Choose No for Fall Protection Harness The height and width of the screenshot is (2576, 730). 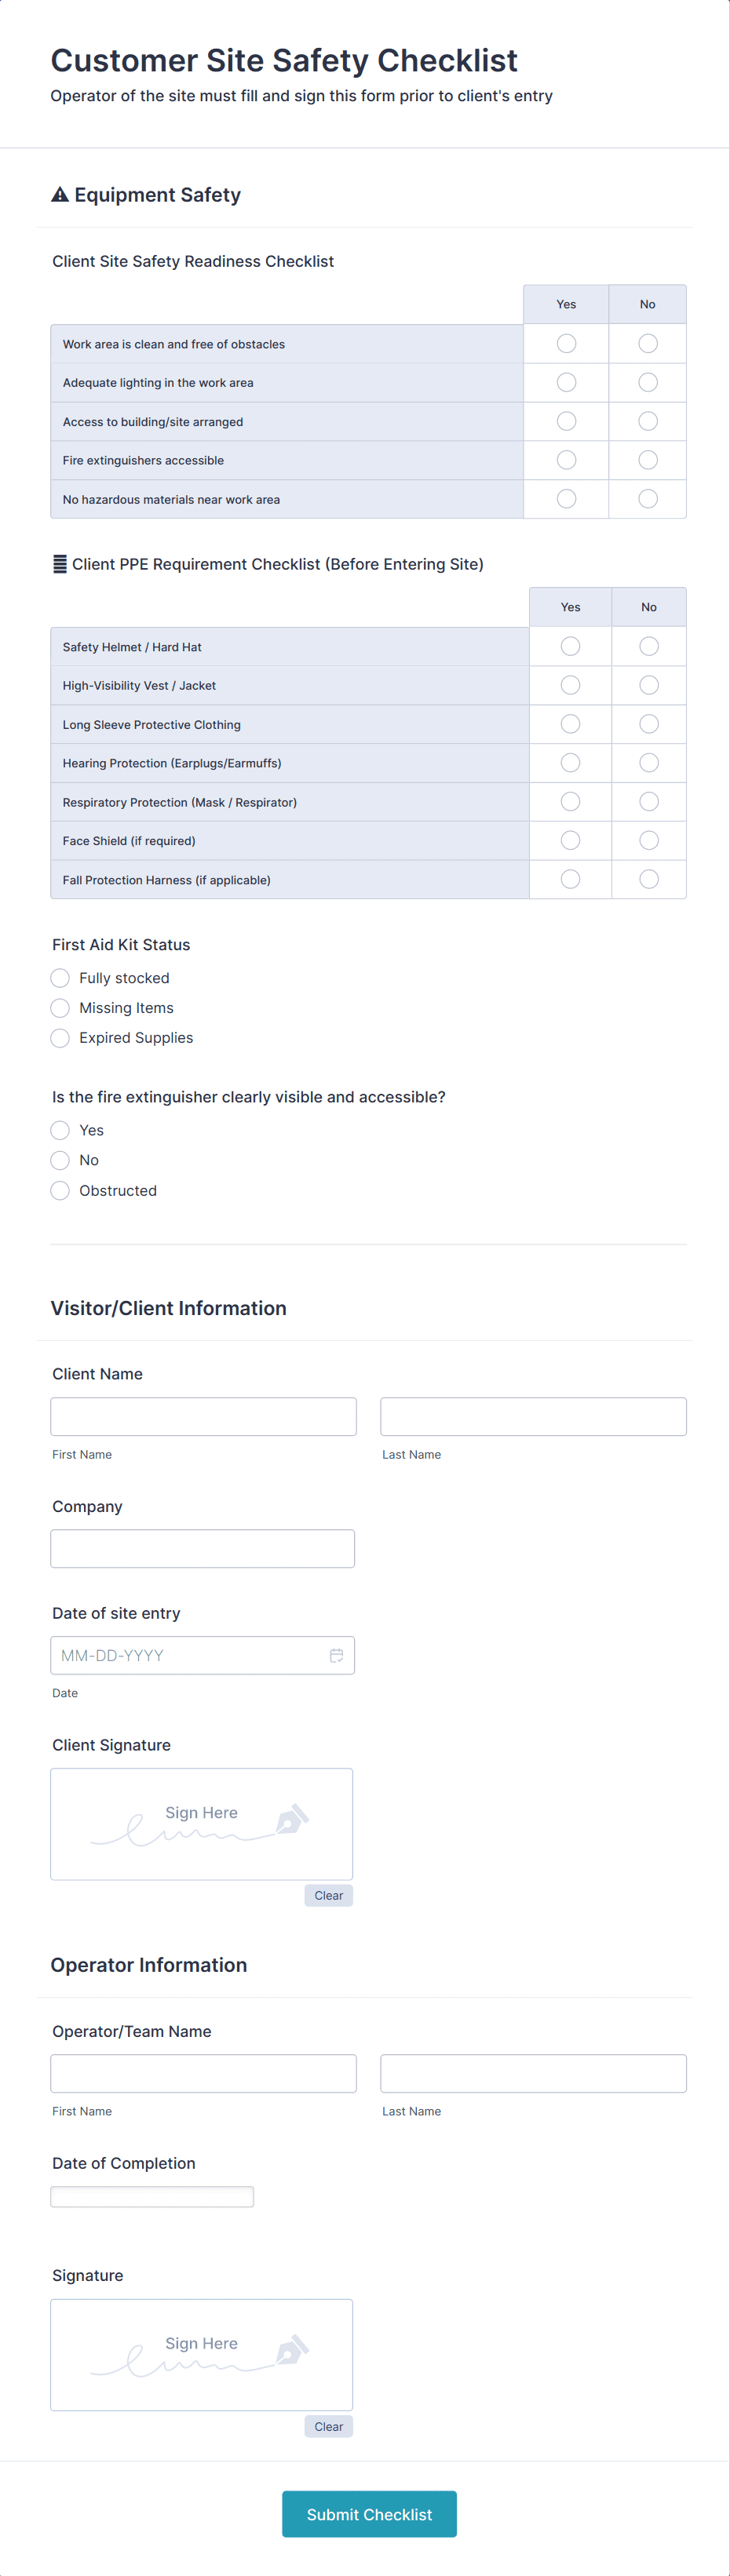(649, 879)
